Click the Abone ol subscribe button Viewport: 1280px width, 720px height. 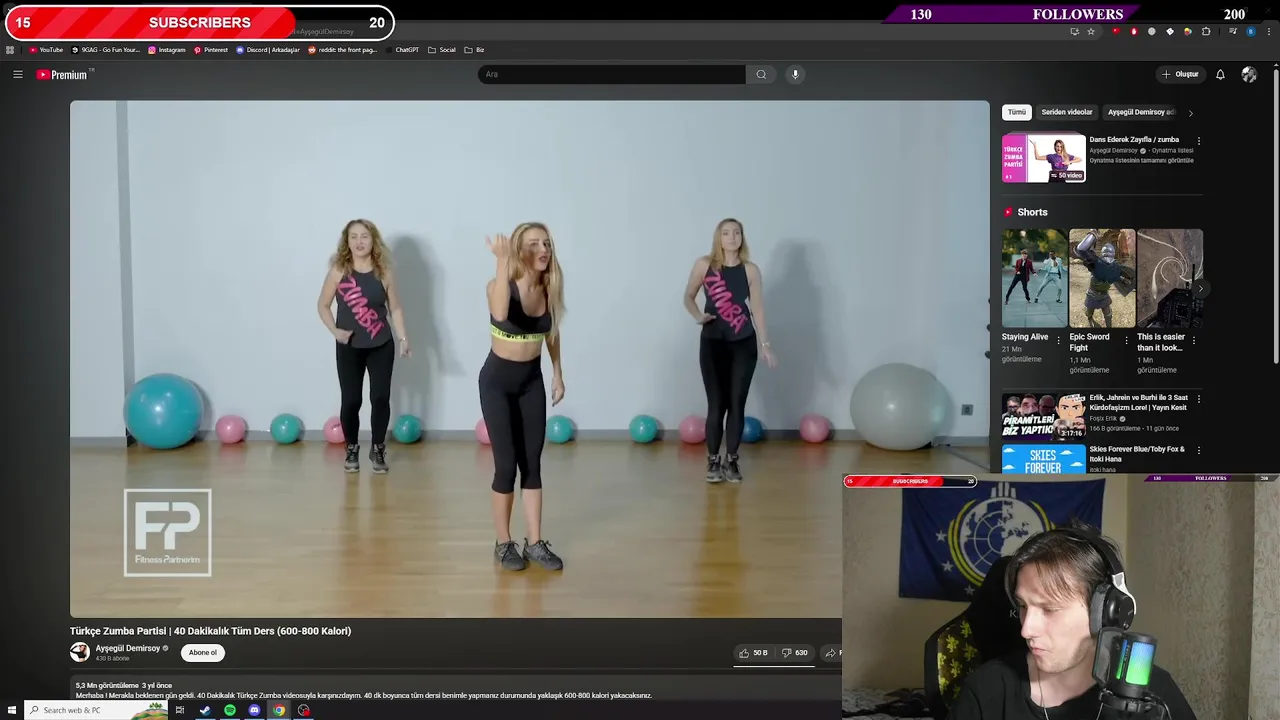coord(203,653)
